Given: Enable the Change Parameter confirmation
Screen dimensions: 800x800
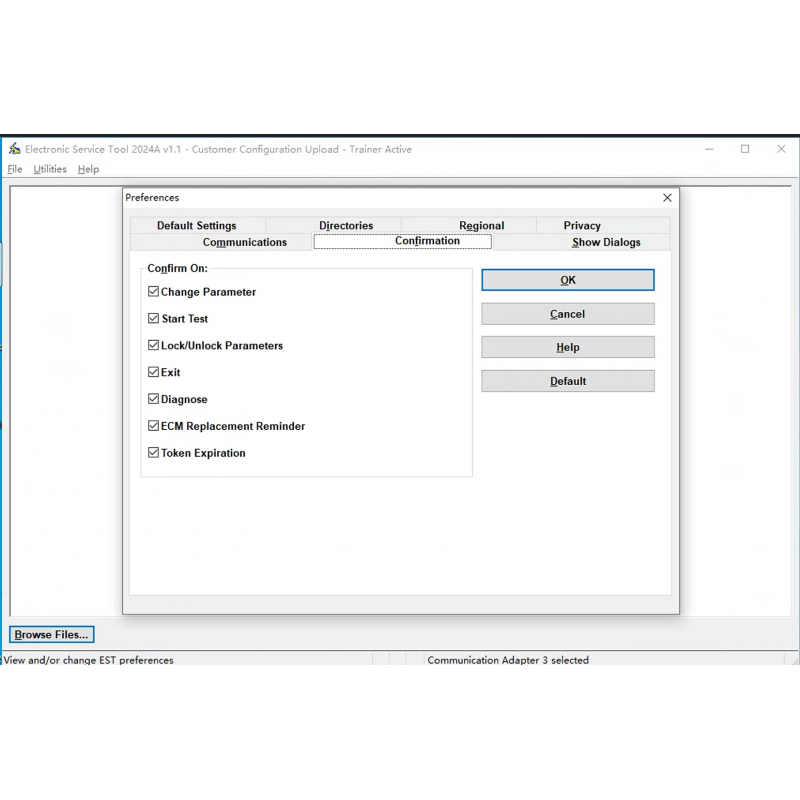Looking at the screenshot, I should [154, 291].
